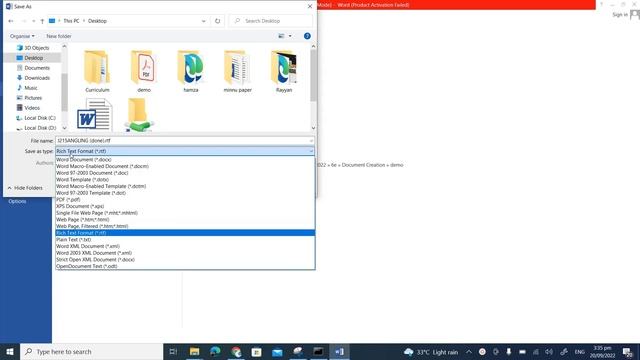Image resolution: width=640 pixels, height=360 pixels.
Task: Open the Help icon in Save As dialog
Action: [x=307, y=36]
